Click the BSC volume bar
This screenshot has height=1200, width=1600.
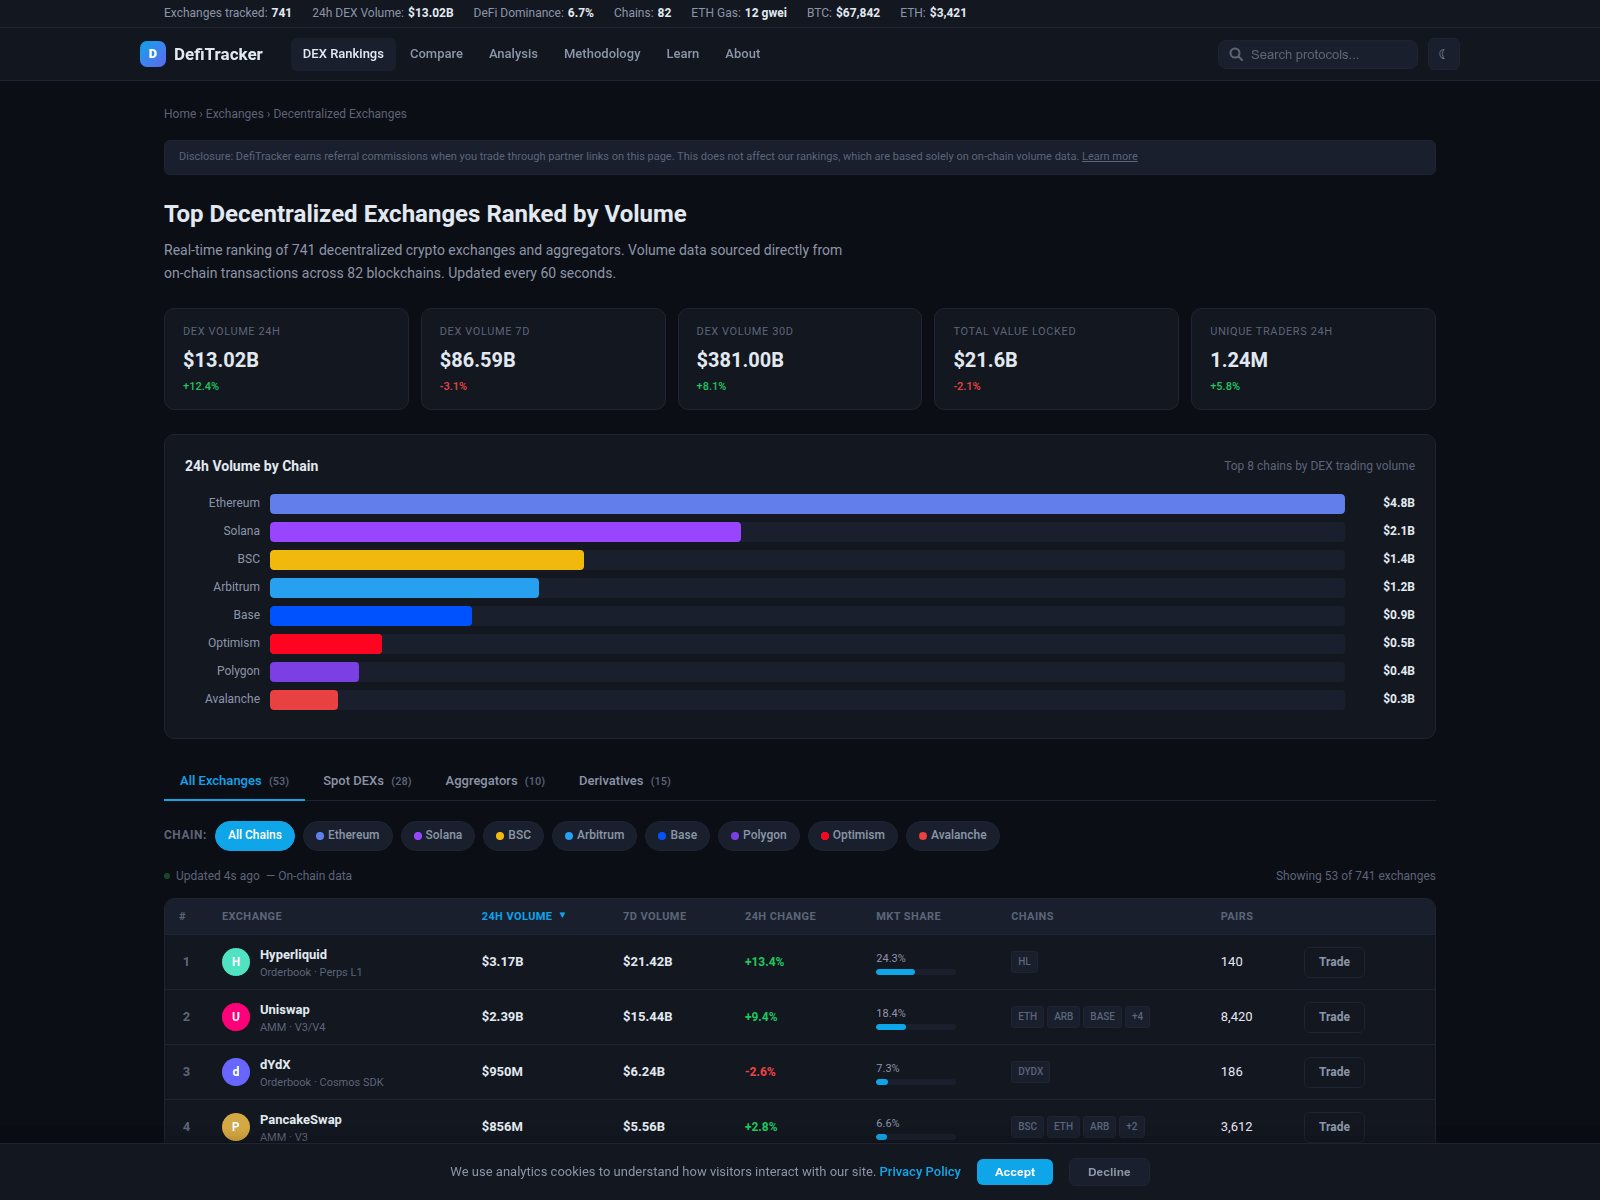[x=427, y=559]
